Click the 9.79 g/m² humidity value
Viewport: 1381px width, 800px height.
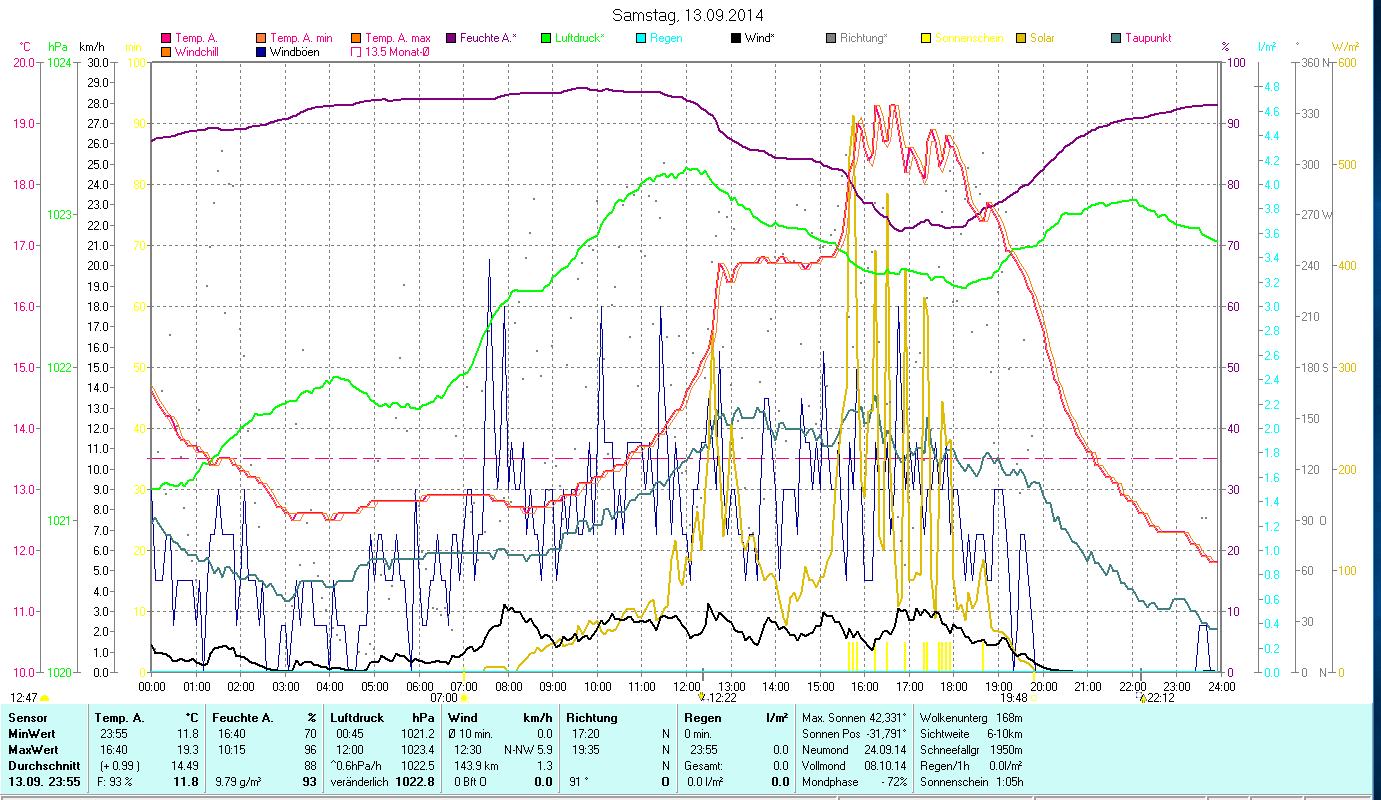[238, 781]
